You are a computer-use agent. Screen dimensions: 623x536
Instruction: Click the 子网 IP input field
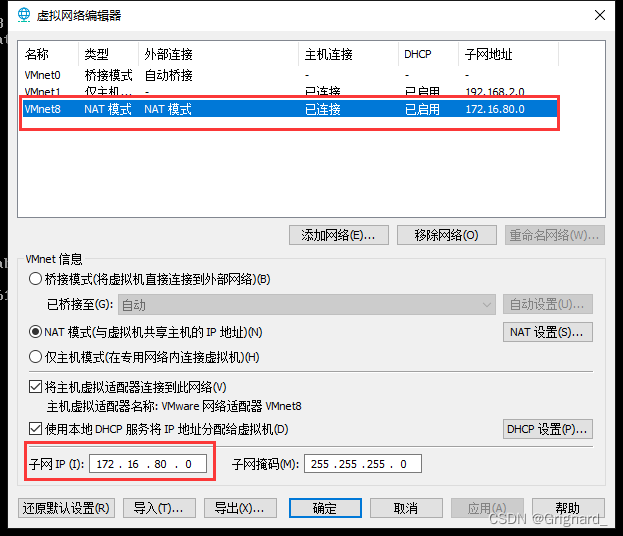[x=148, y=464]
